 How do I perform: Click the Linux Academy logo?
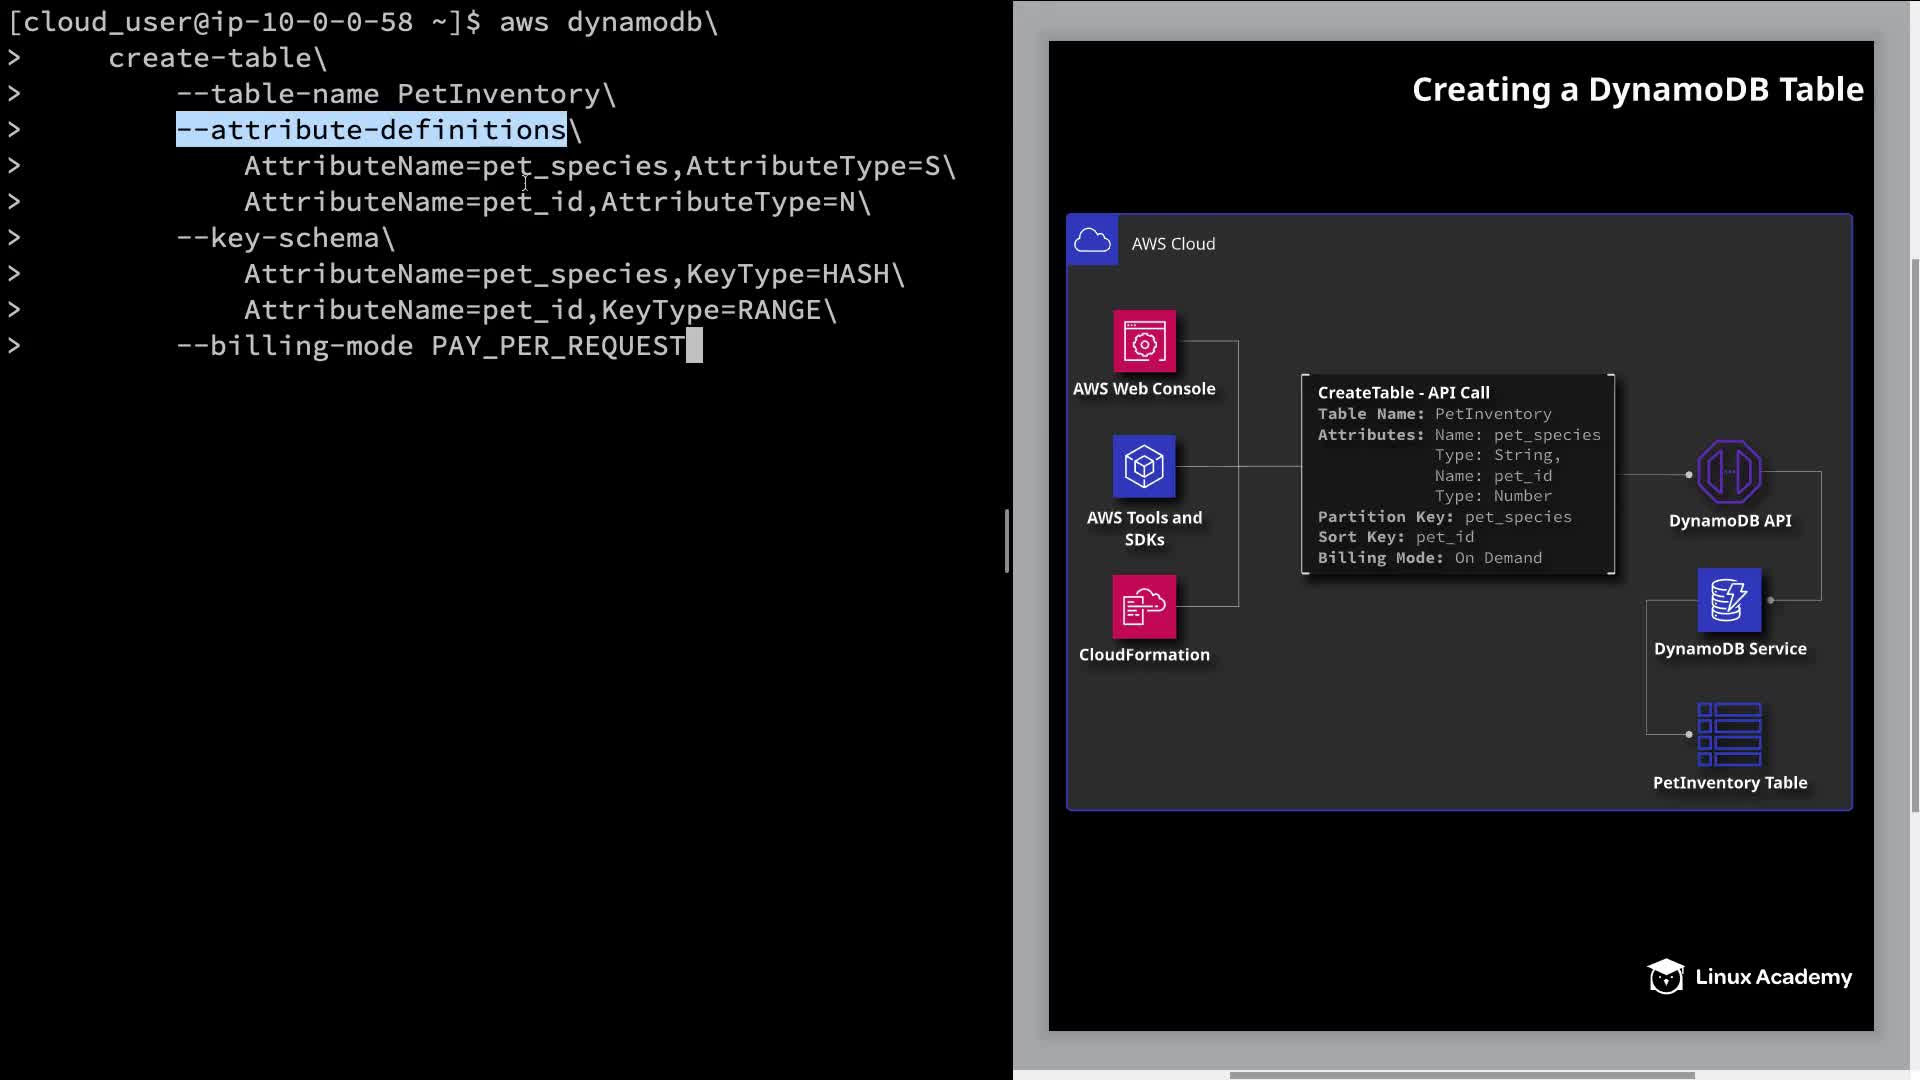coord(1750,977)
